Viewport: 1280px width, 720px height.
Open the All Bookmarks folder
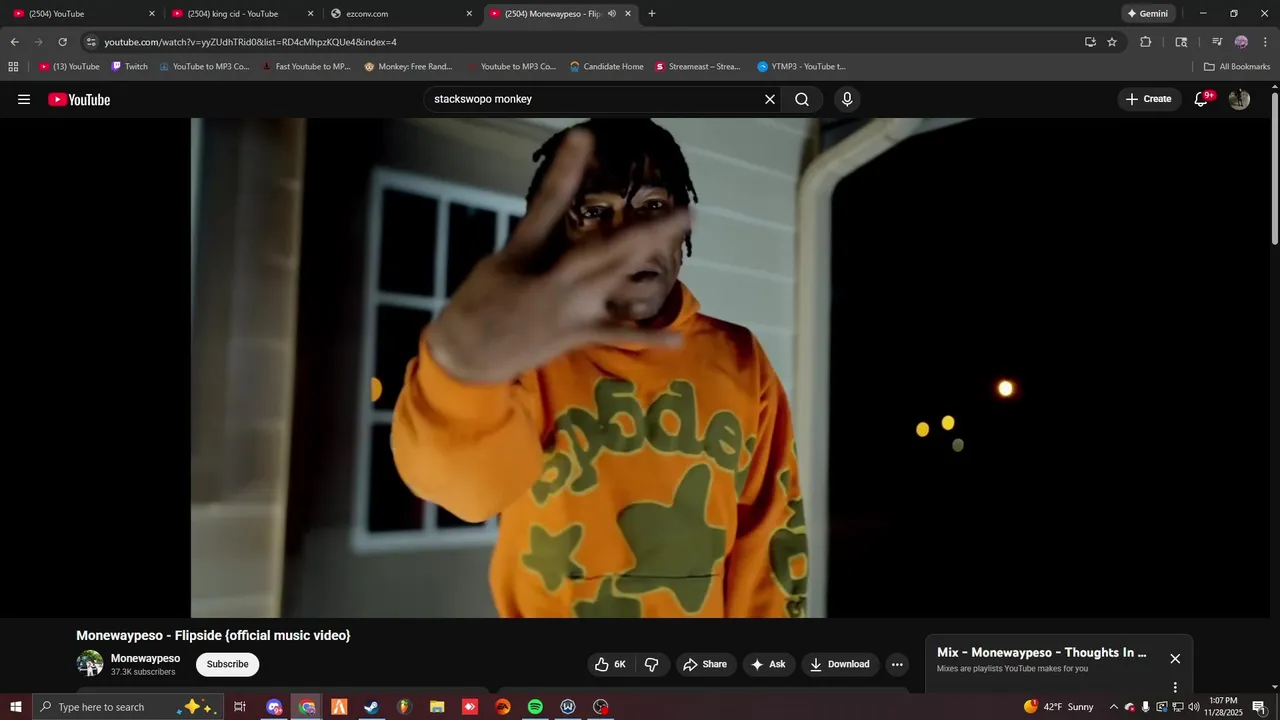coord(1237,67)
